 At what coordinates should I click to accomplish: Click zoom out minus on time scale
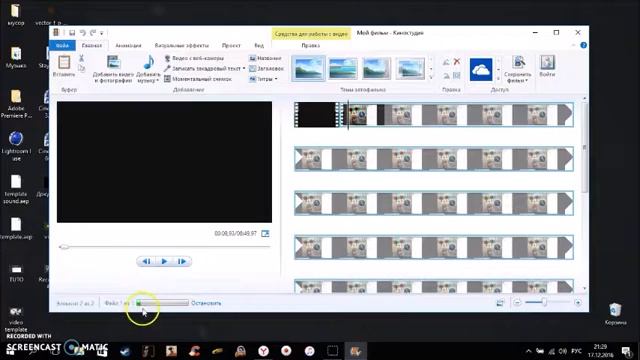click(x=517, y=303)
